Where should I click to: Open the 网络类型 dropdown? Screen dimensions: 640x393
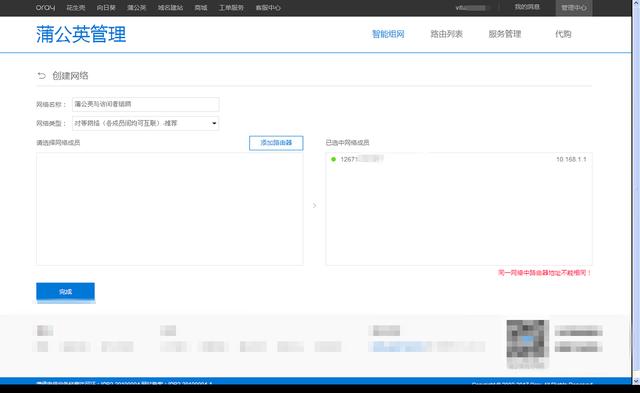click(145, 123)
